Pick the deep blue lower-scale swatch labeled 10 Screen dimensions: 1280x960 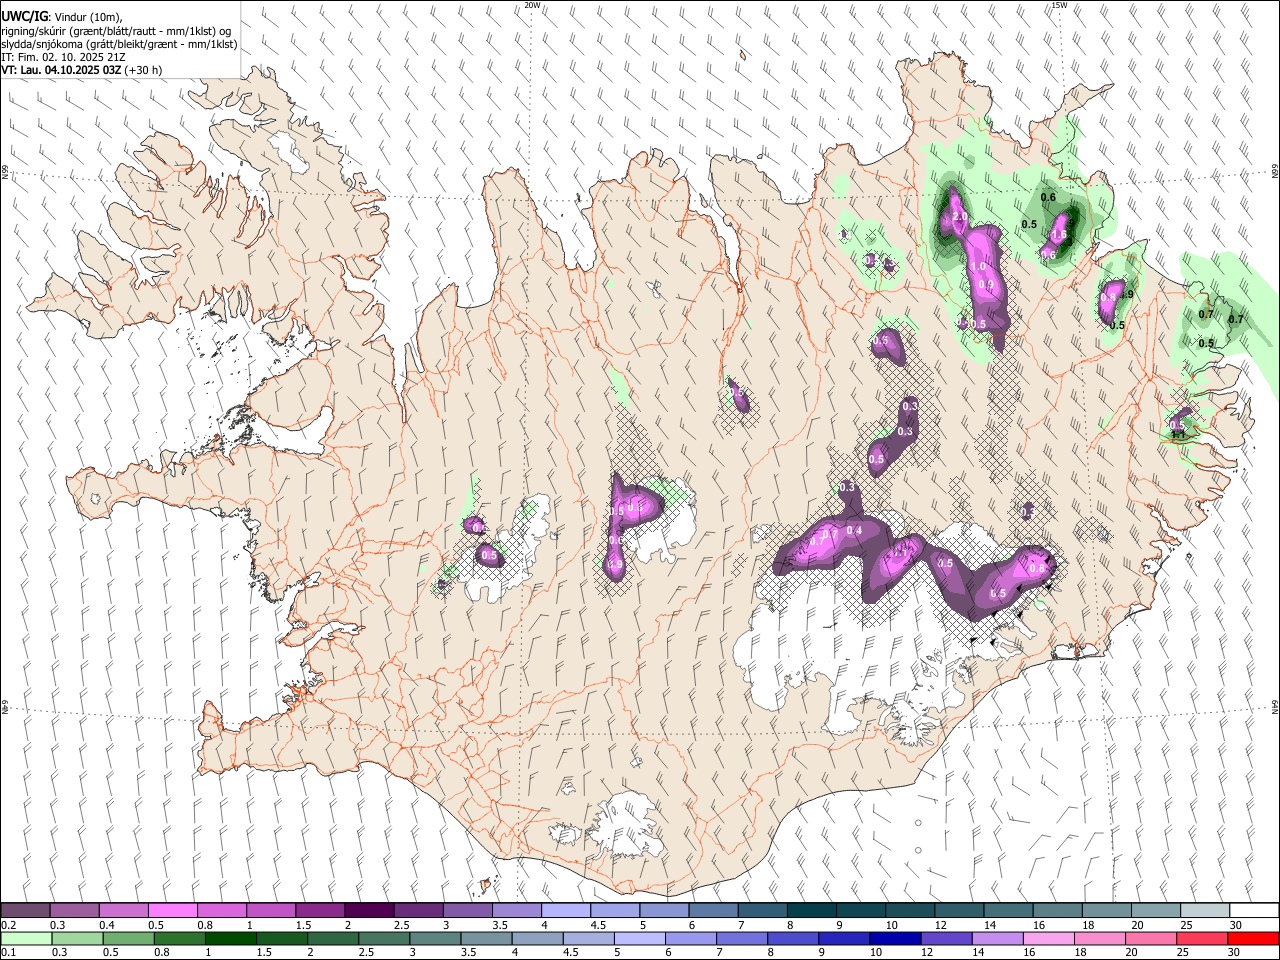click(x=895, y=938)
